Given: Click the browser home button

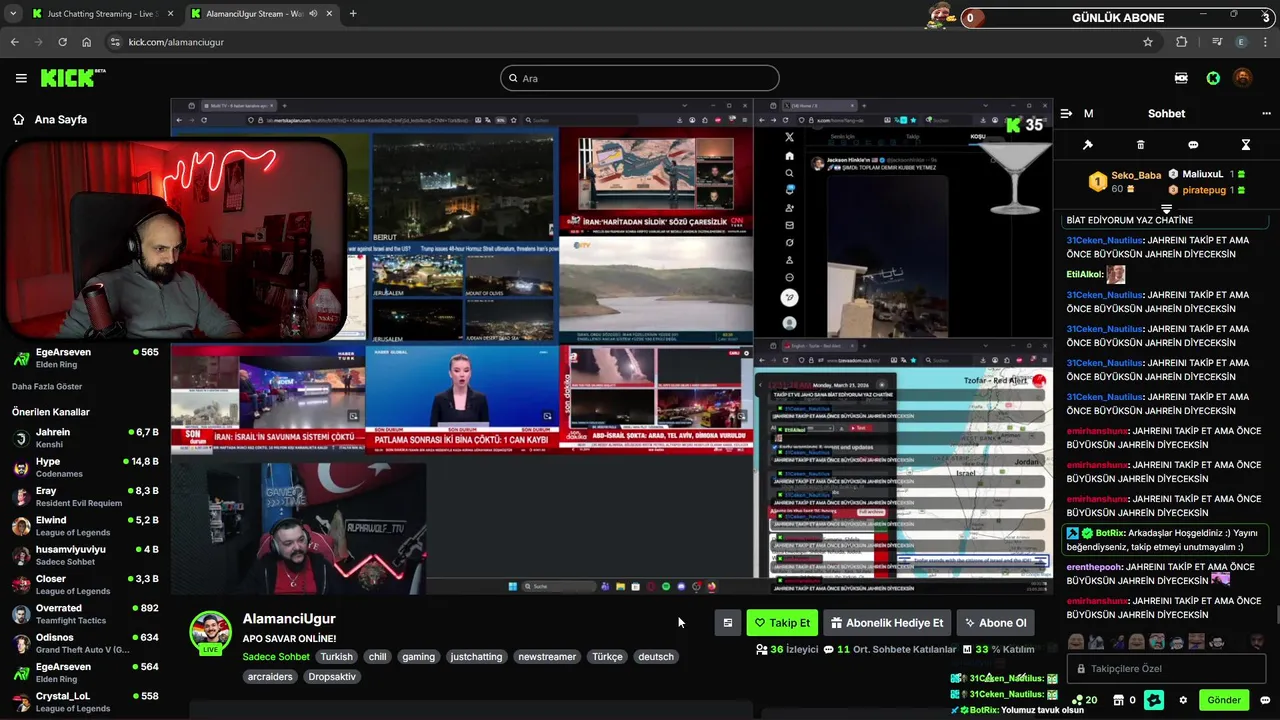Looking at the screenshot, I should (x=87, y=42).
